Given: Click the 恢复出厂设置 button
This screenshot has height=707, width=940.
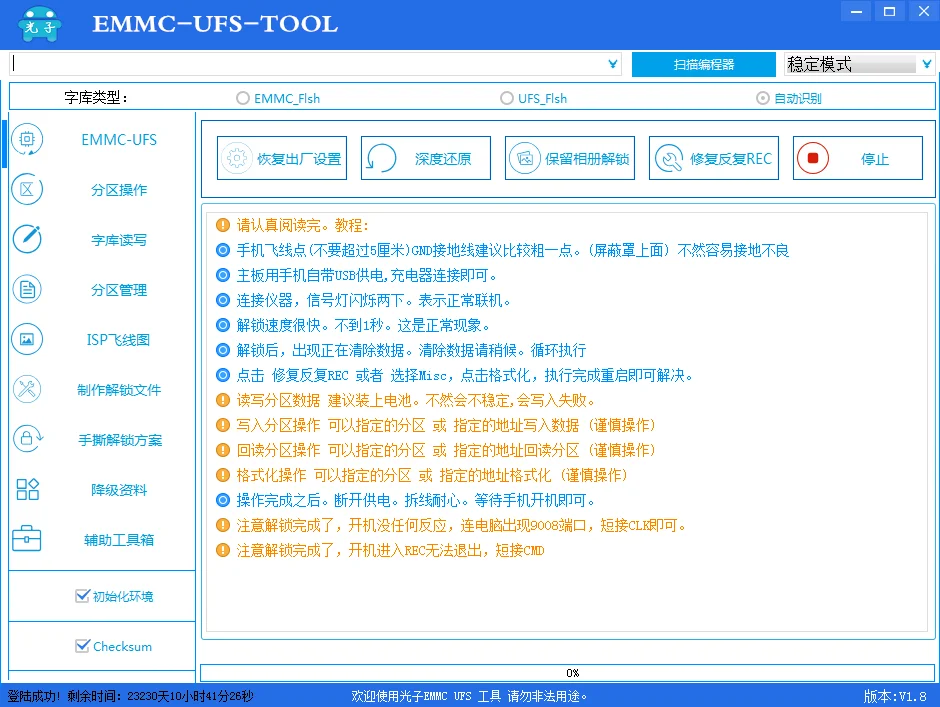Looking at the screenshot, I should pyautogui.click(x=282, y=158).
